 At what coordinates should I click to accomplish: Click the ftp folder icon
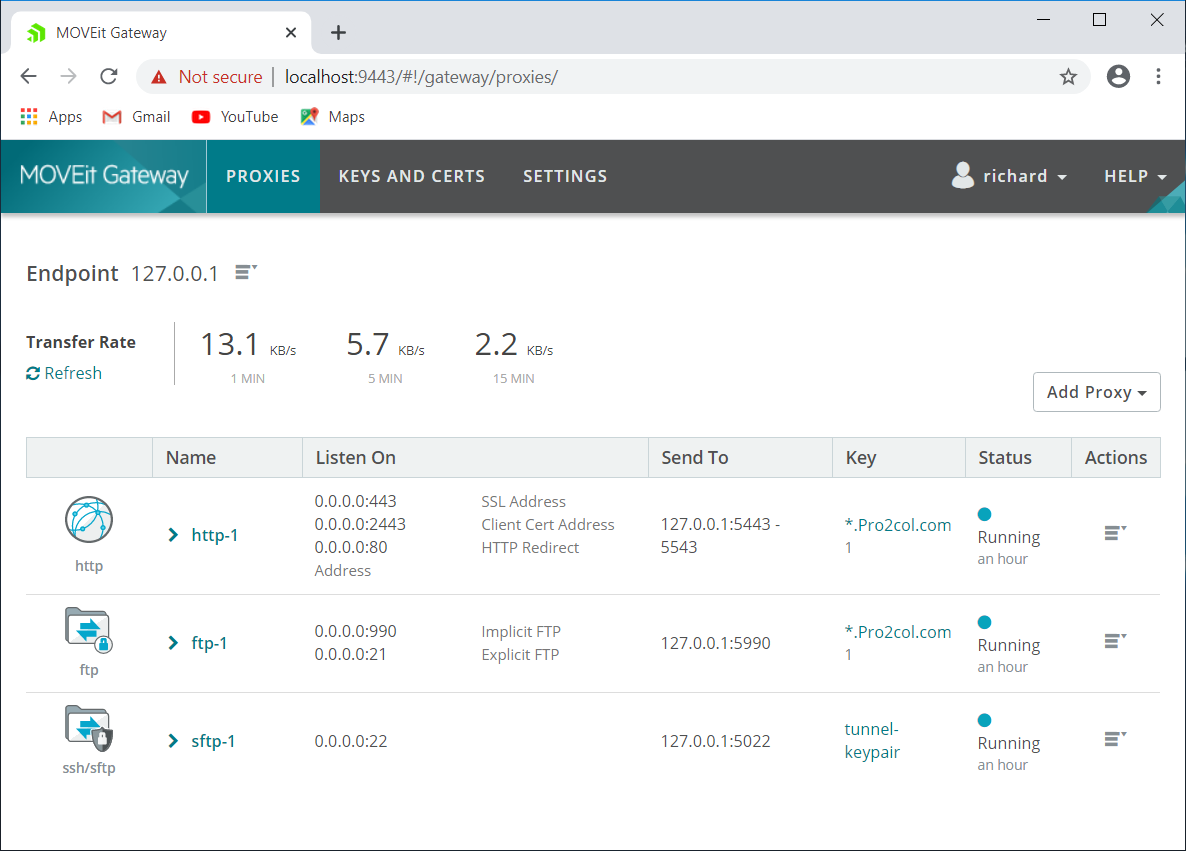tap(88, 630)
